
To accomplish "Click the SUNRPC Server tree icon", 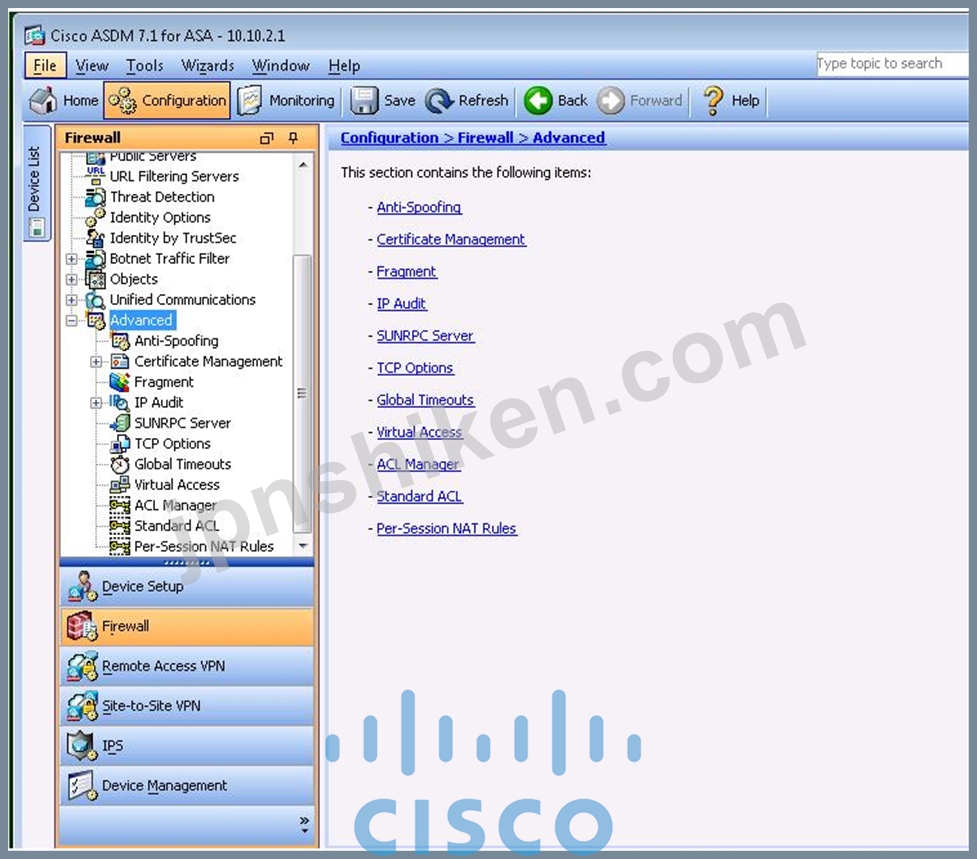I will 120,423.
